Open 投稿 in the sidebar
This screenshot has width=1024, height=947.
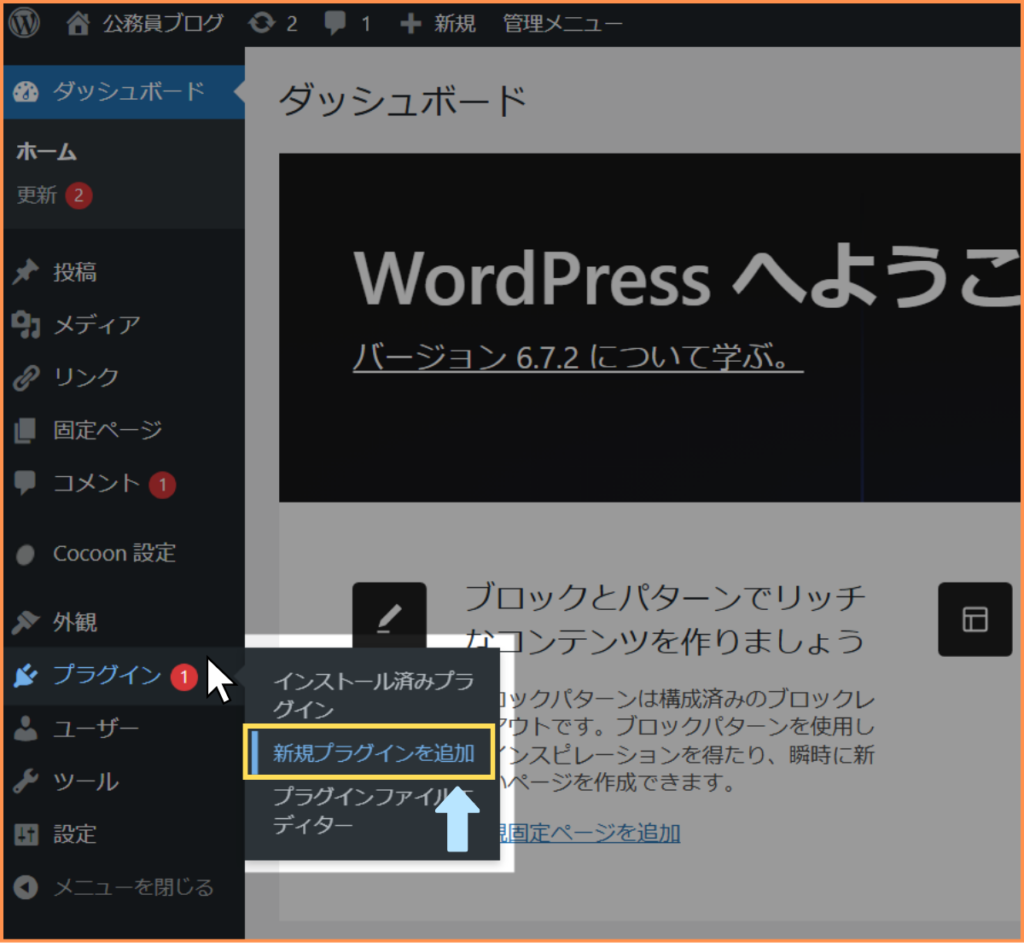pyautogui.click(x=75, y=272)
